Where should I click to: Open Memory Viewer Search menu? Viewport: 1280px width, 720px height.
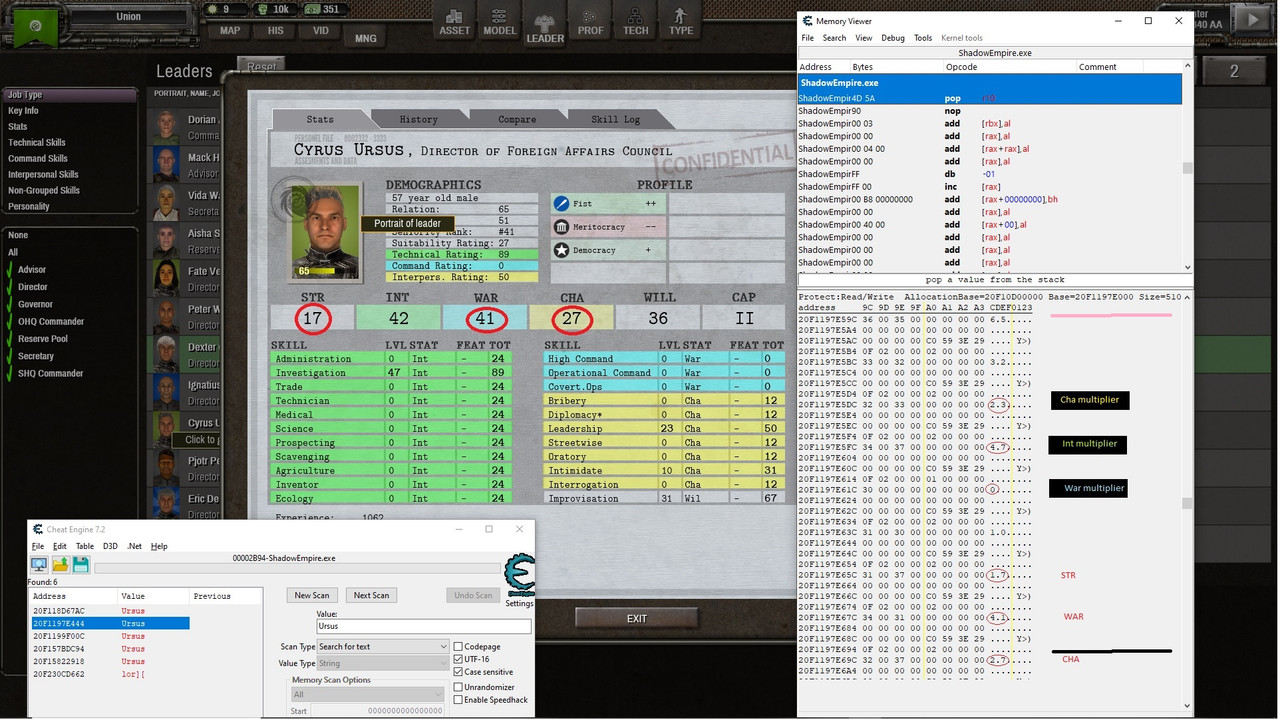pyautogui.click(x=834, y=38)
